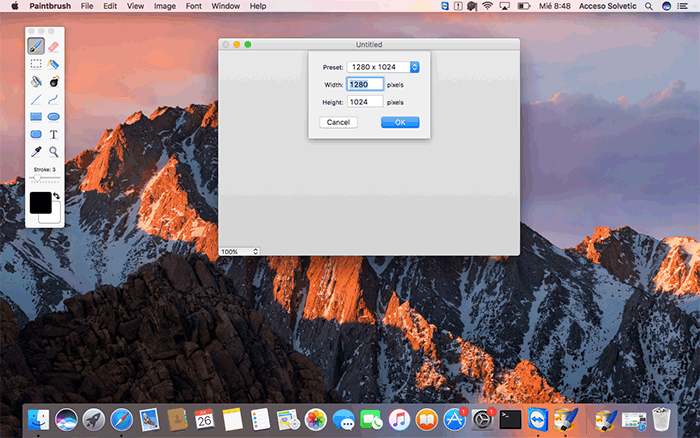This screenshot has height=438, width=700.
Task: Open Messages in the Dock
Action: point(343,420)
